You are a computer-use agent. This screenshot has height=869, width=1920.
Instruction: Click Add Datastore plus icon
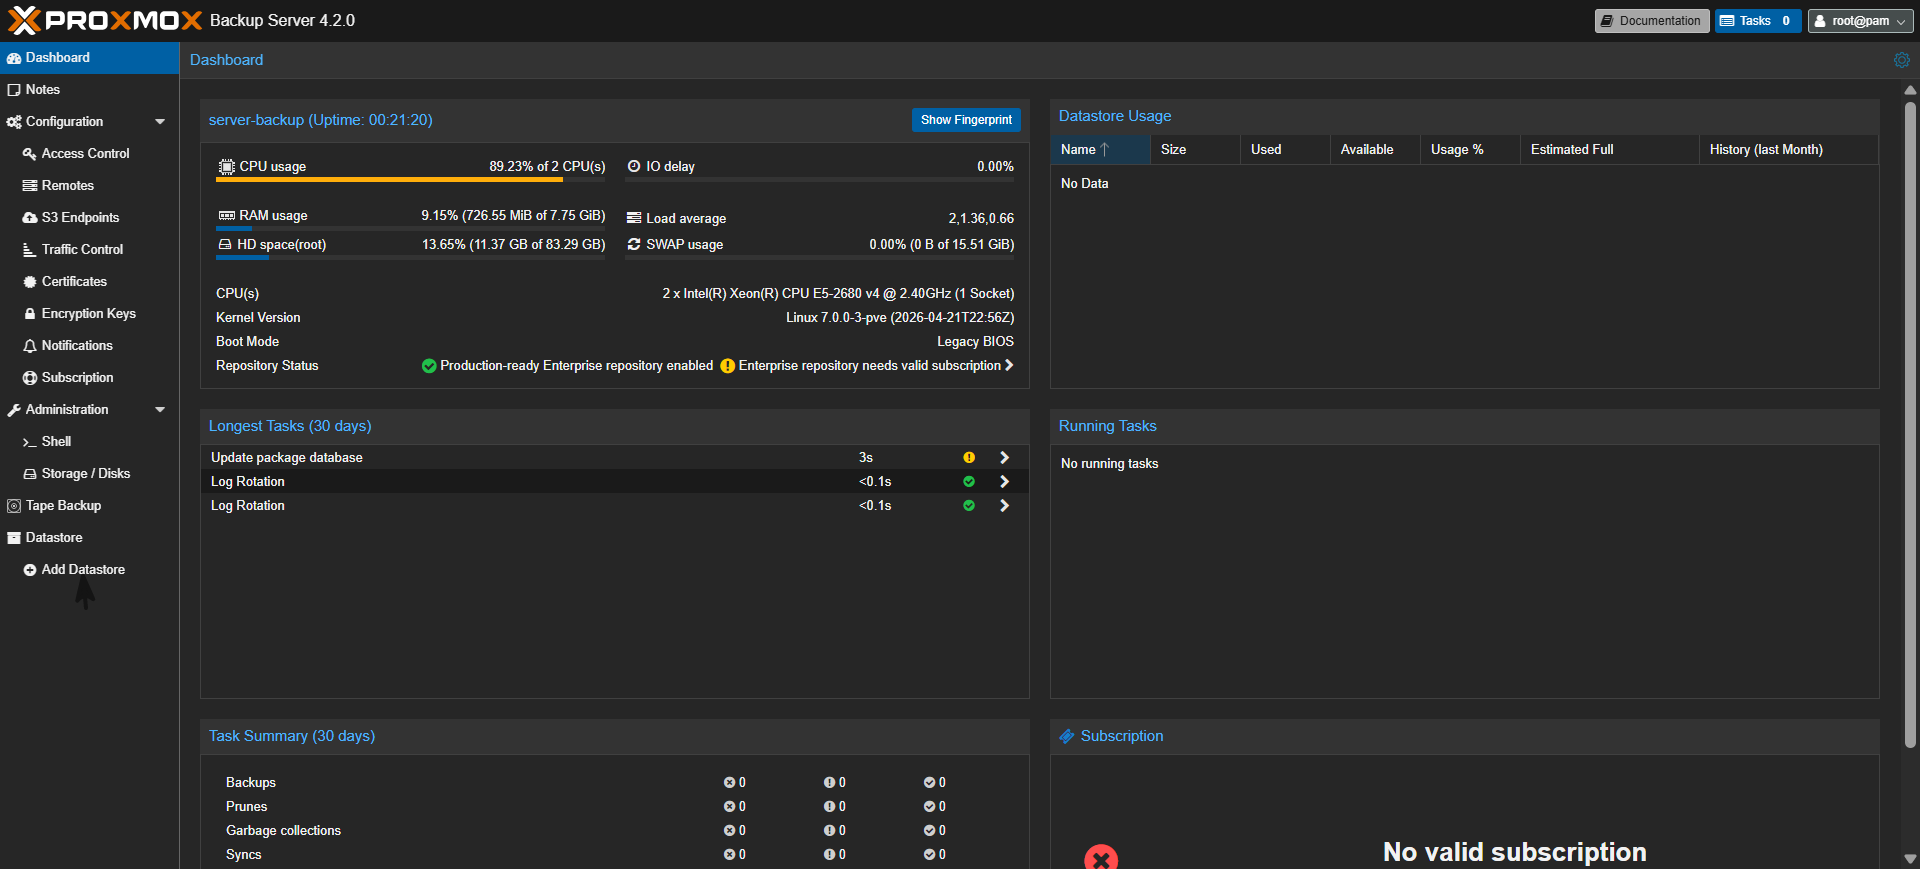coord(30,570)
